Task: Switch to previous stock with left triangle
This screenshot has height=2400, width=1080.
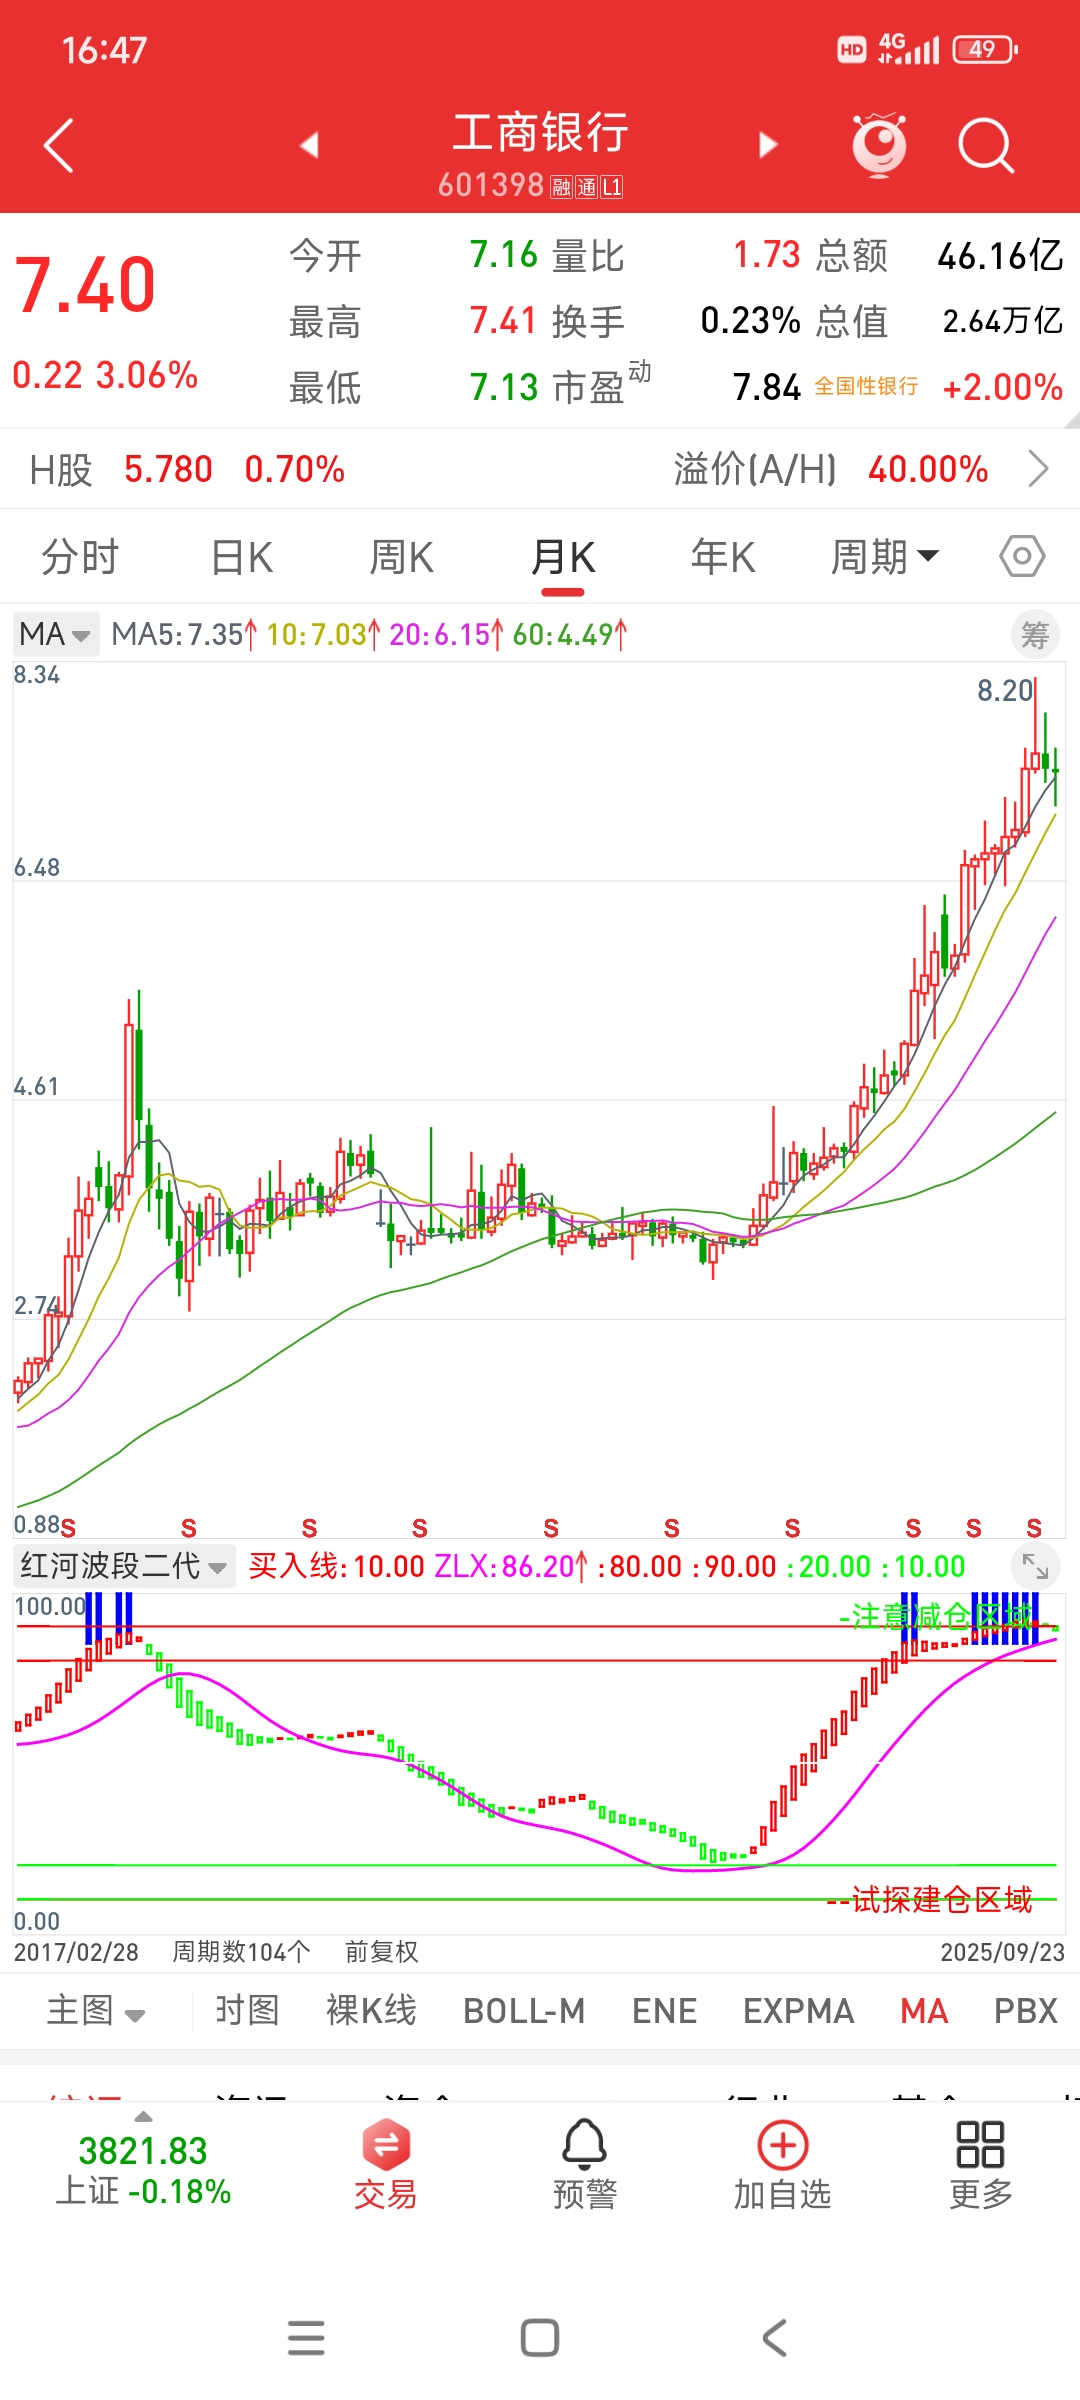Action: 309,146
